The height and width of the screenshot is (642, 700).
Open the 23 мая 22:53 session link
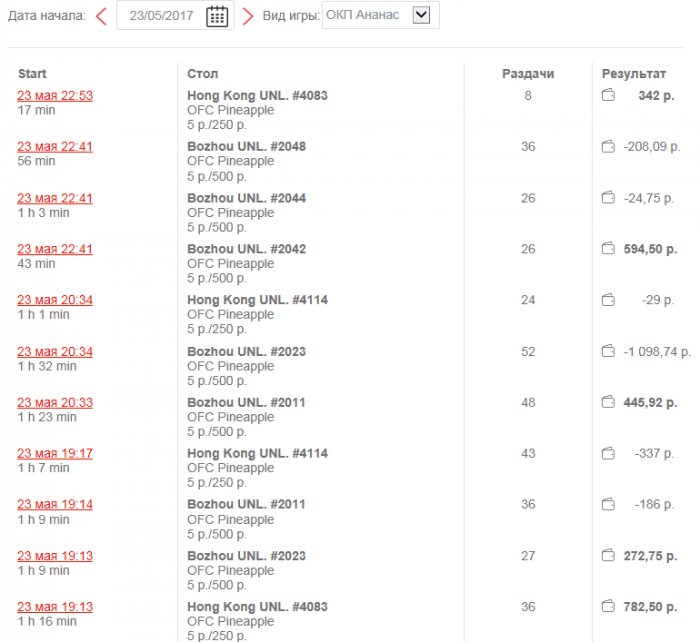point(55,96)
